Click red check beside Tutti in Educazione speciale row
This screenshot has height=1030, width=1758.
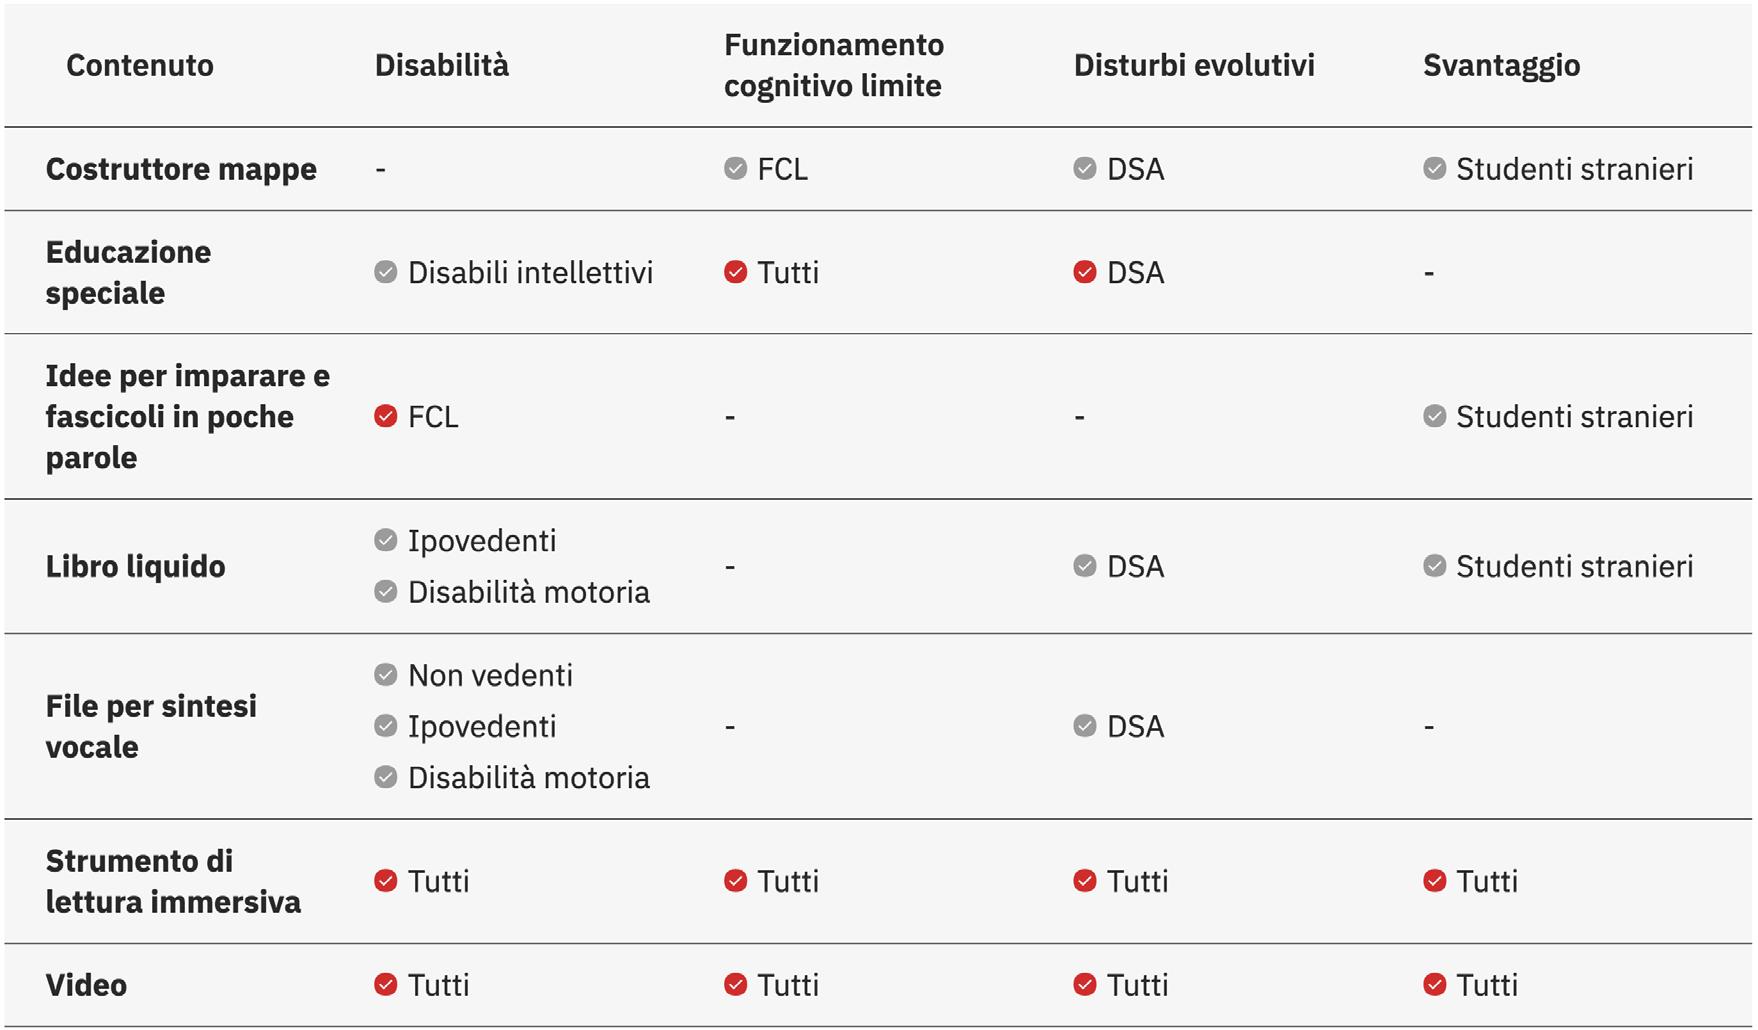(735, 272)
